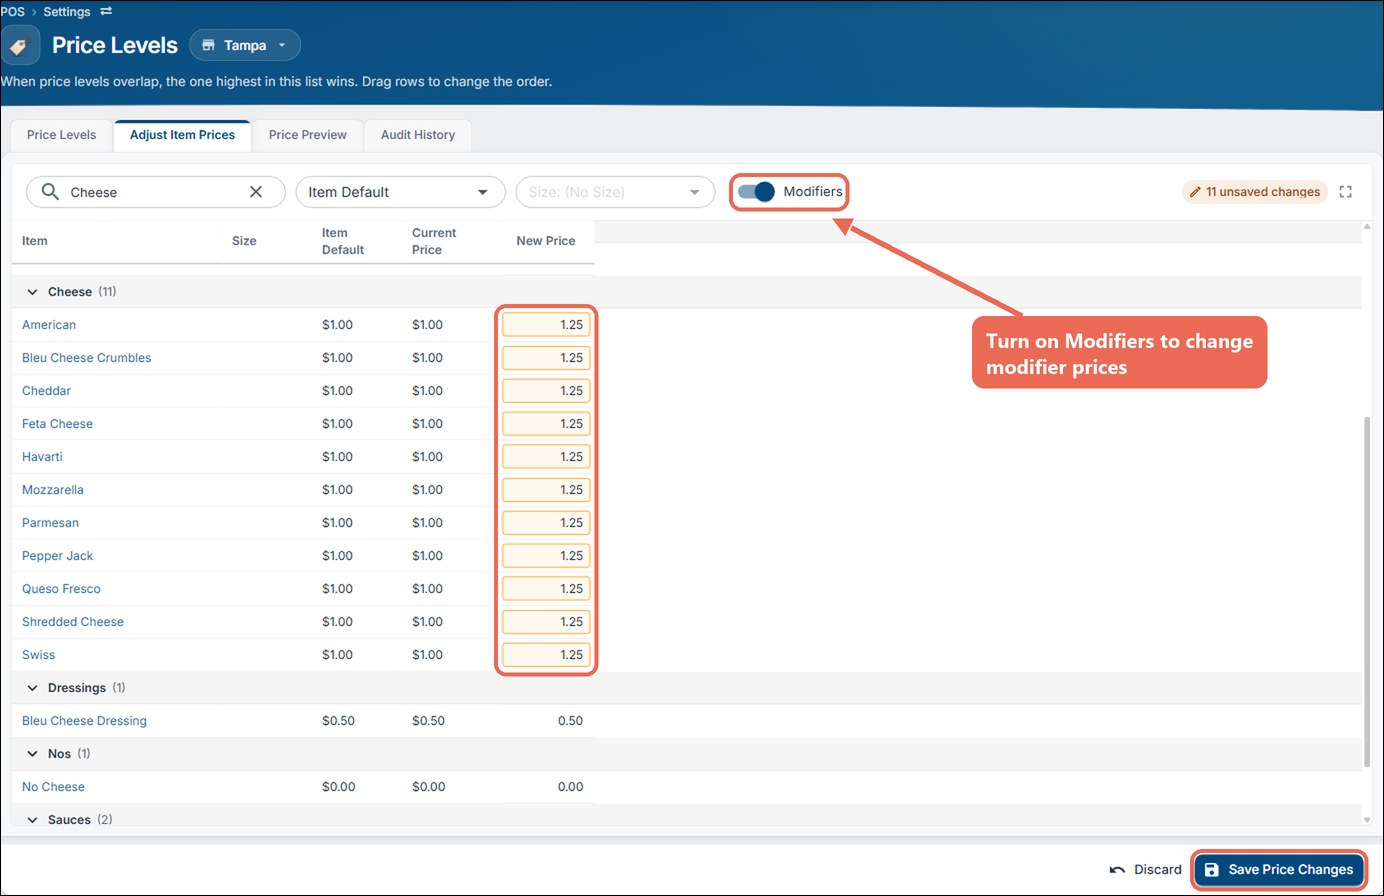The height and width of the screenshot is (896, 1384).
Task: Click the Discard undo icon
Action: click(1117, 870)
